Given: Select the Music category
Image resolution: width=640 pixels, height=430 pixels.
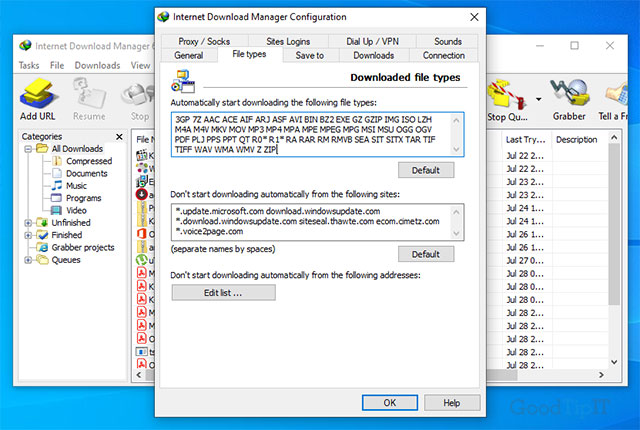Looking at the screenshot, I should click(x=76, y=186).
